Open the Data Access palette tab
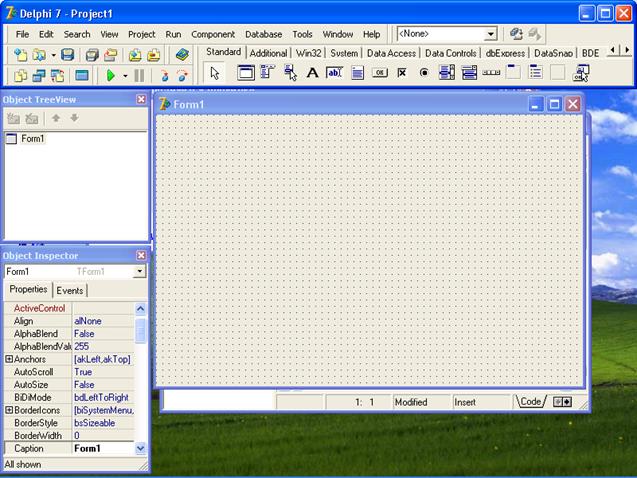Image resolution: width=637 pixels, height=478 pixels. tap(391, 53)
